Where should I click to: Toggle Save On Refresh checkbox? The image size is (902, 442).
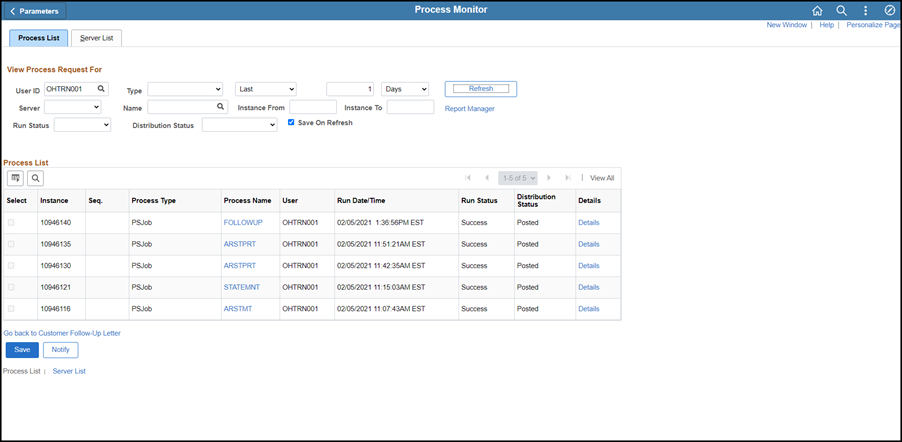[291, 123]
